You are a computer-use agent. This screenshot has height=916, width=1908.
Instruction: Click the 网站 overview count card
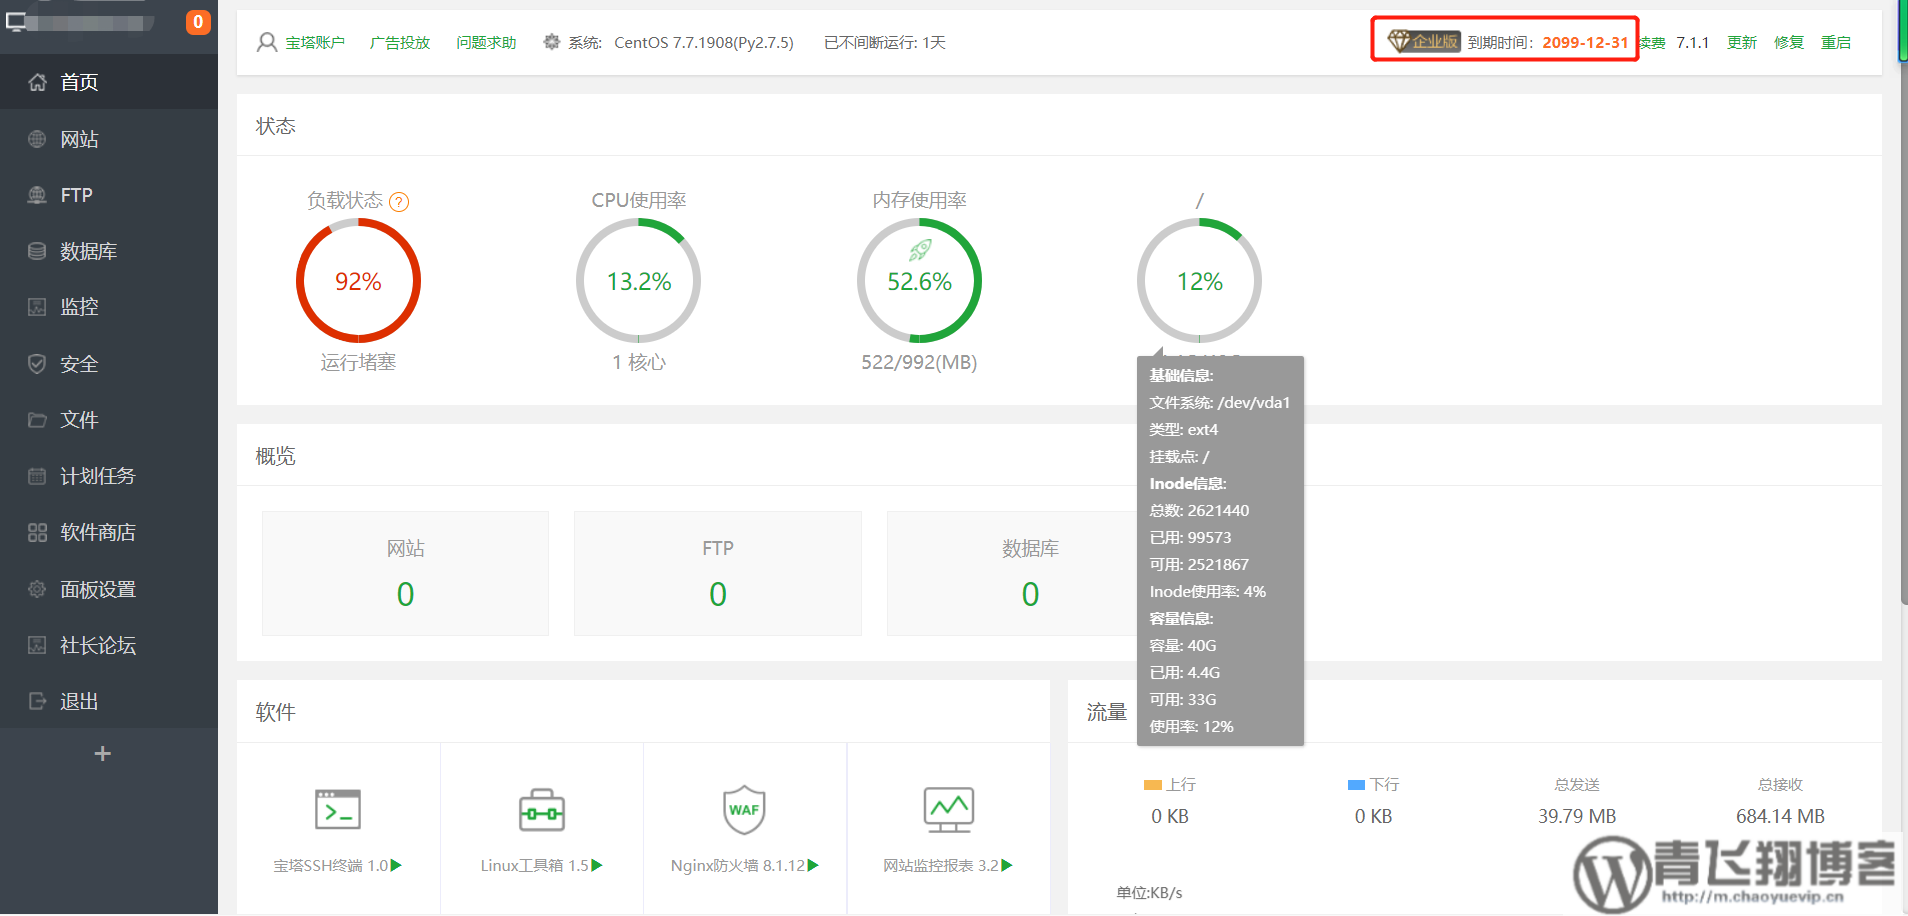tap(405, 573)
